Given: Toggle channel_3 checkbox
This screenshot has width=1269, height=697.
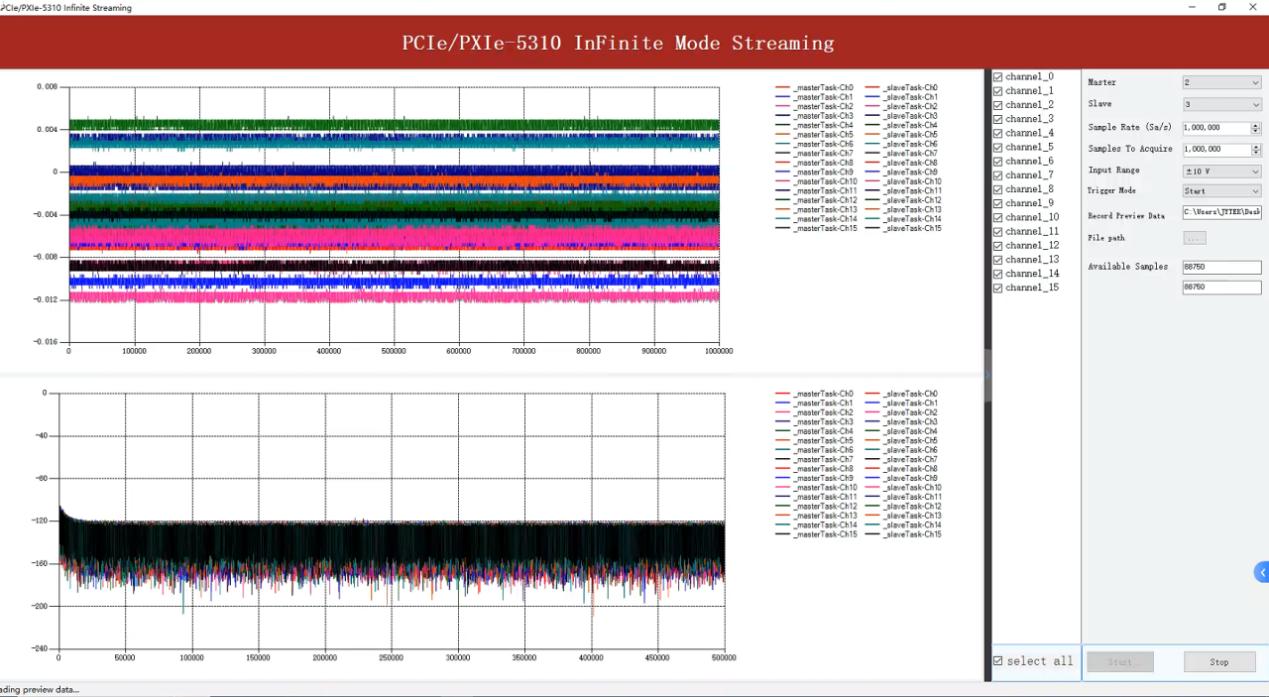Looking at the screenshot, I should pyautogui.click(x=998, y=119).
